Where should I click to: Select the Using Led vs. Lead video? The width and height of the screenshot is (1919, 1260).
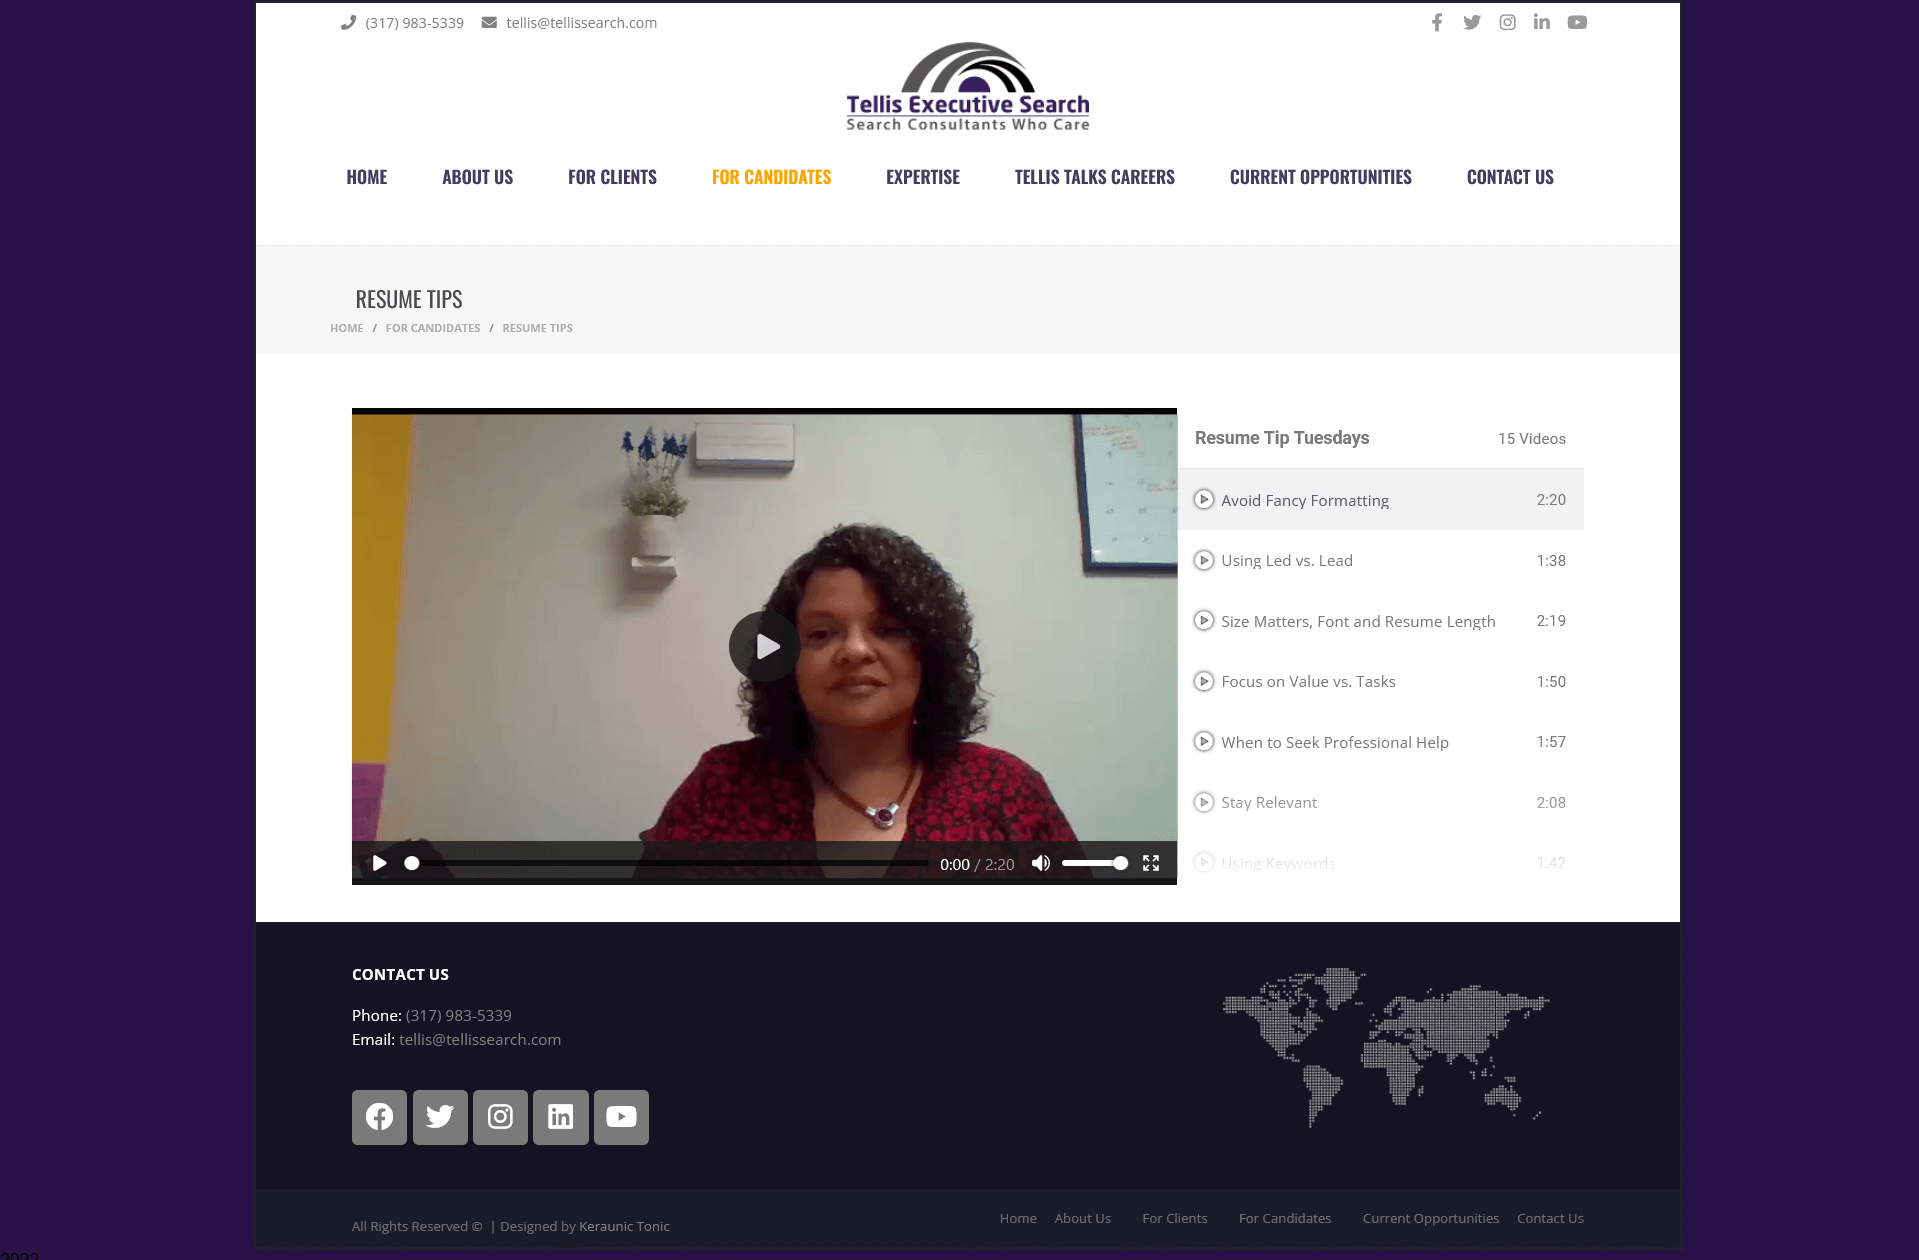tap(1286, 561)
